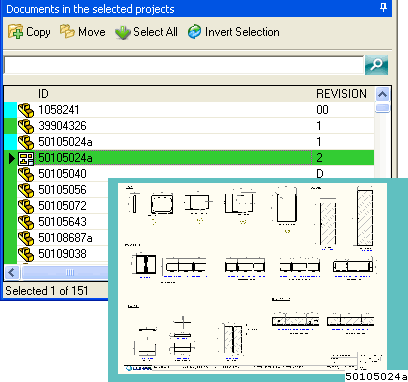The image size is (408, 382).
Task: Sort by the REVISION column header
Action: coord(341,94)
